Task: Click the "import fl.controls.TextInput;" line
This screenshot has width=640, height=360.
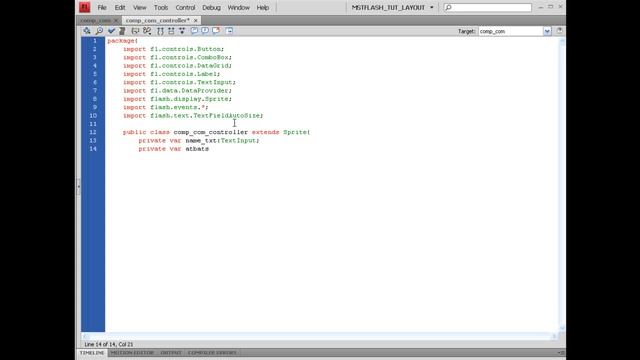Action: point(179,82)
